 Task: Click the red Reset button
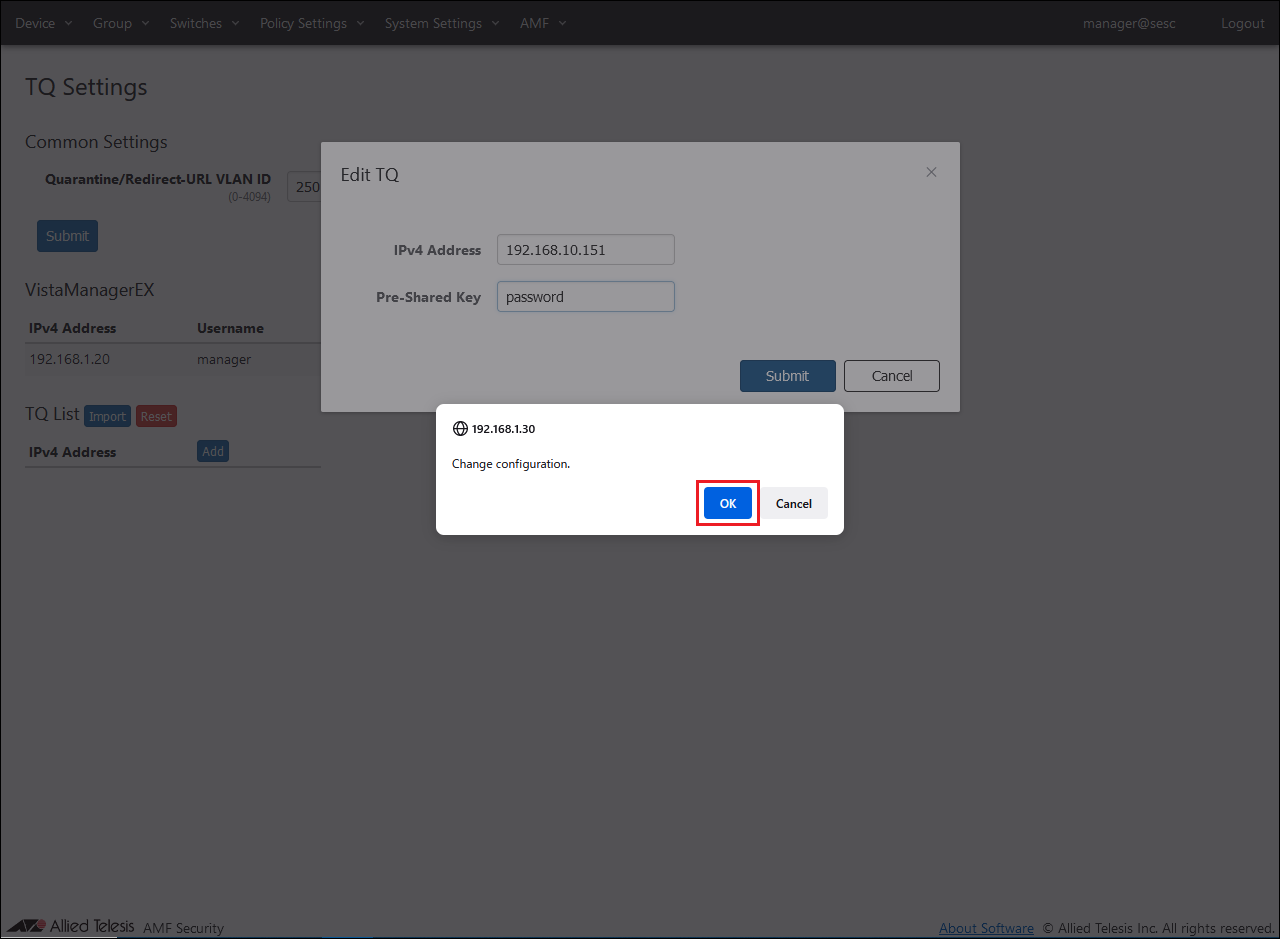(156, 417)
